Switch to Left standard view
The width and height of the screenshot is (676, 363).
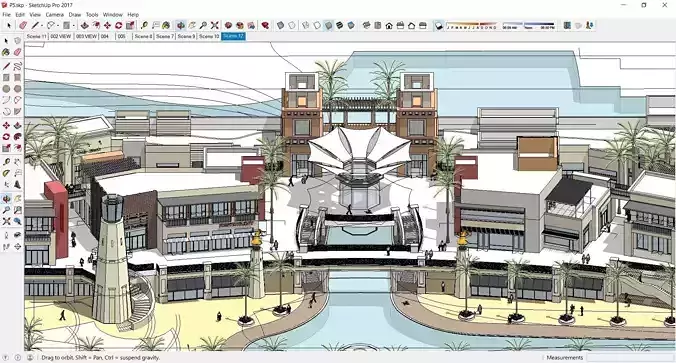pos(422,26)
